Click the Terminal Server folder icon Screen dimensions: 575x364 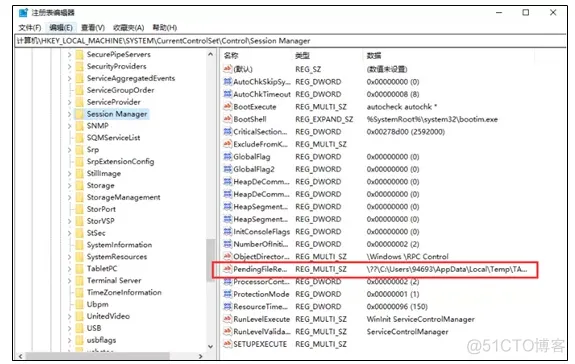click(79, 281)
